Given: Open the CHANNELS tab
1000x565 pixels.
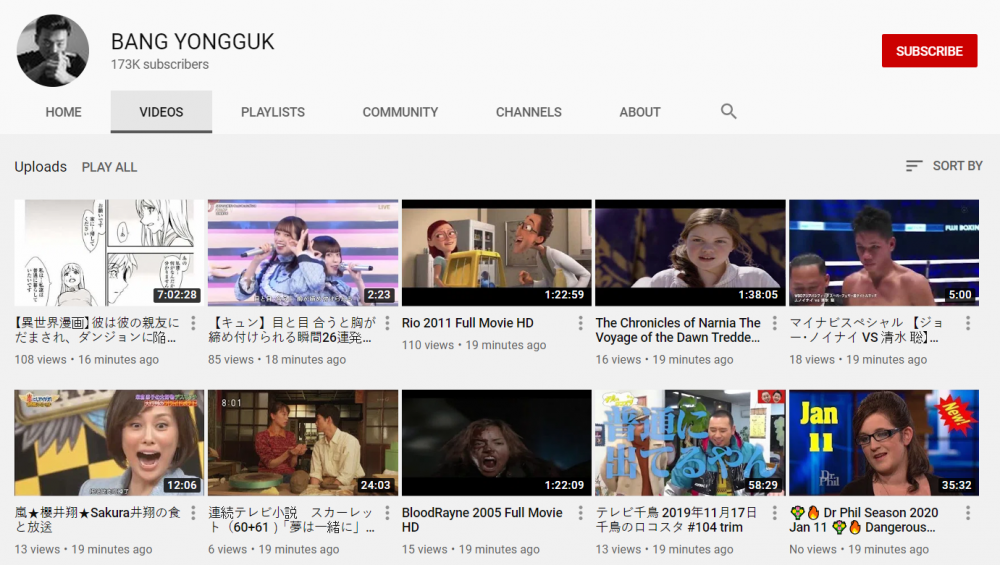Looking at the screenshot, I should (528, 112).
